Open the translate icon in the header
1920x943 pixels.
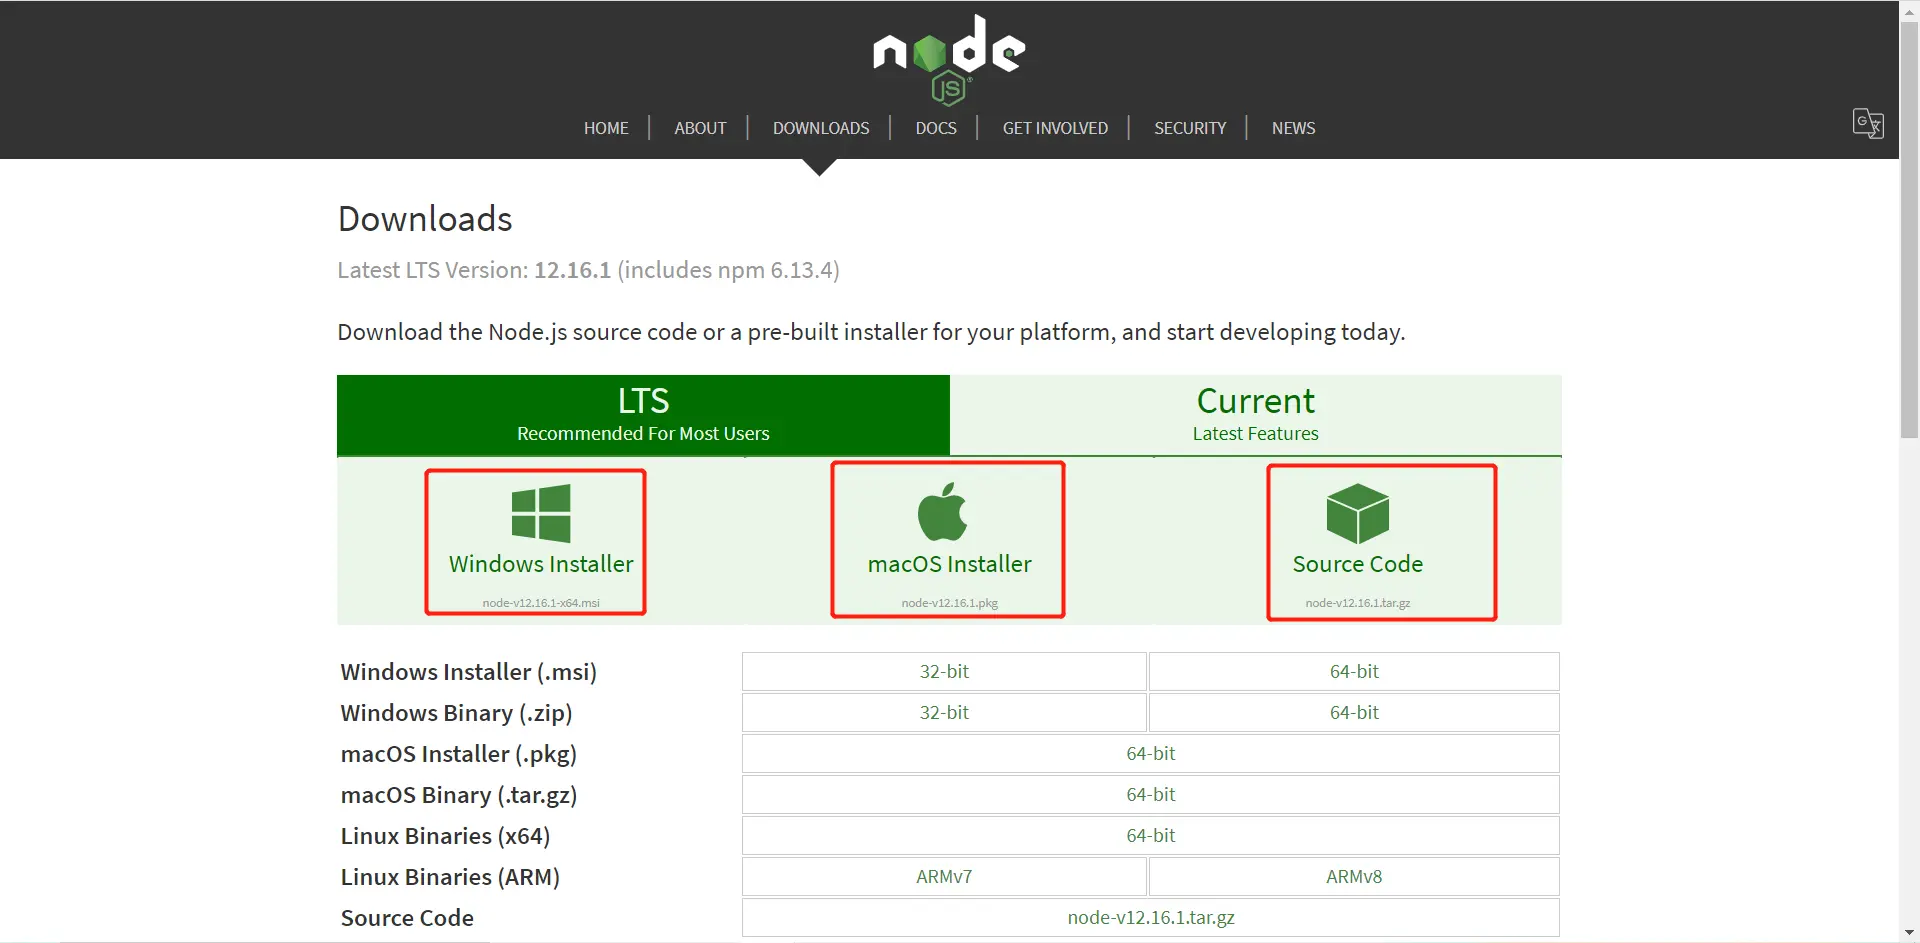(x=1868, y=123)
